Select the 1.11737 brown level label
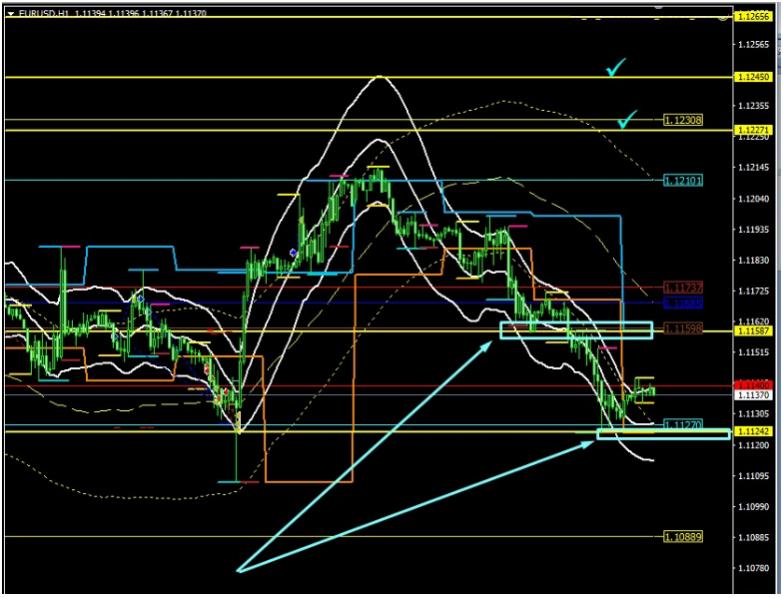Viewport: 783px width, 598px height. pyautogui.click(x=683, y=288)
